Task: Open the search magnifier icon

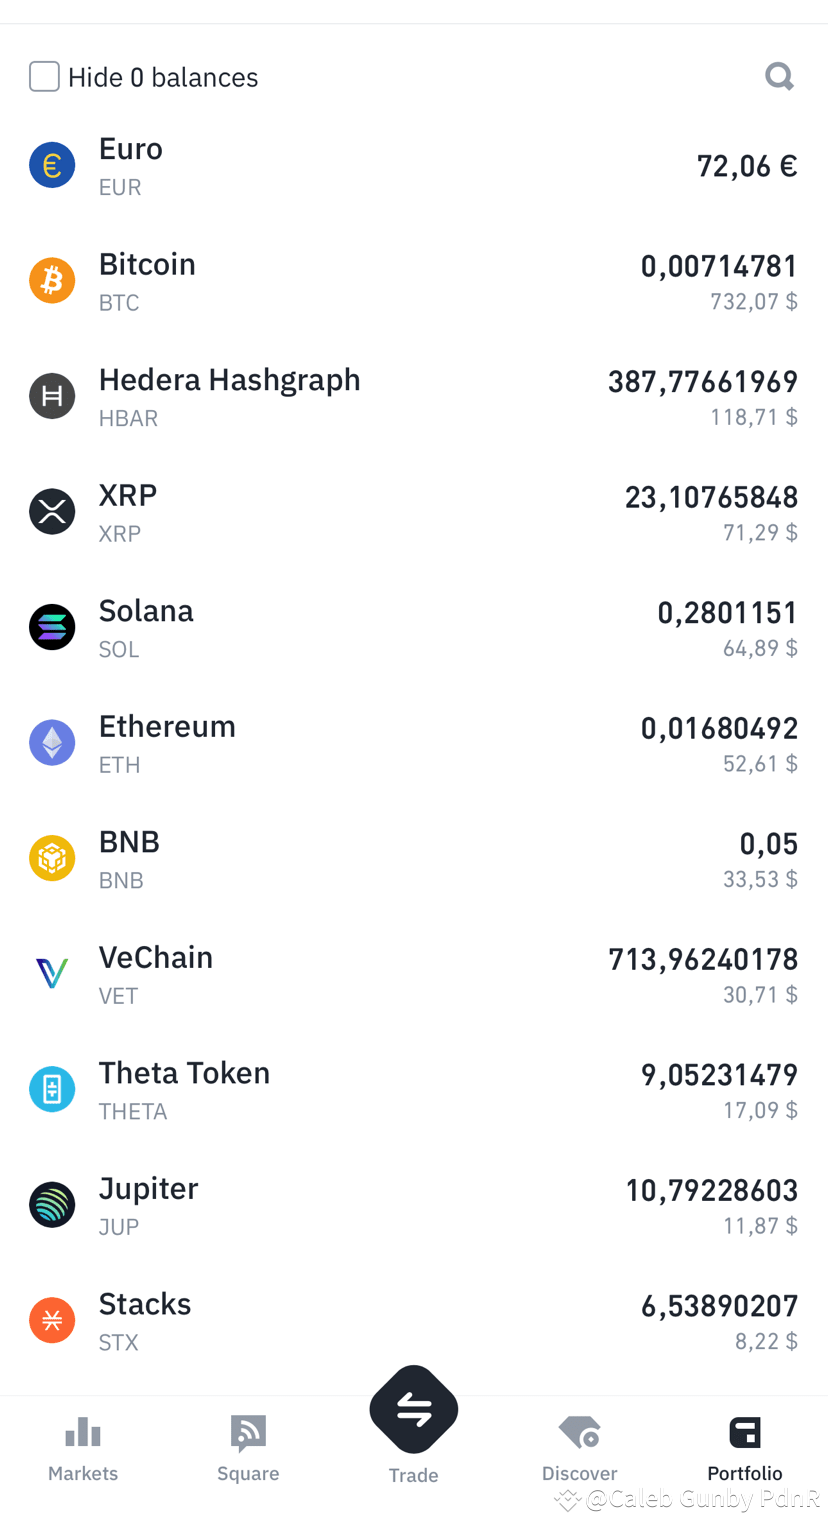Action: 779,76
